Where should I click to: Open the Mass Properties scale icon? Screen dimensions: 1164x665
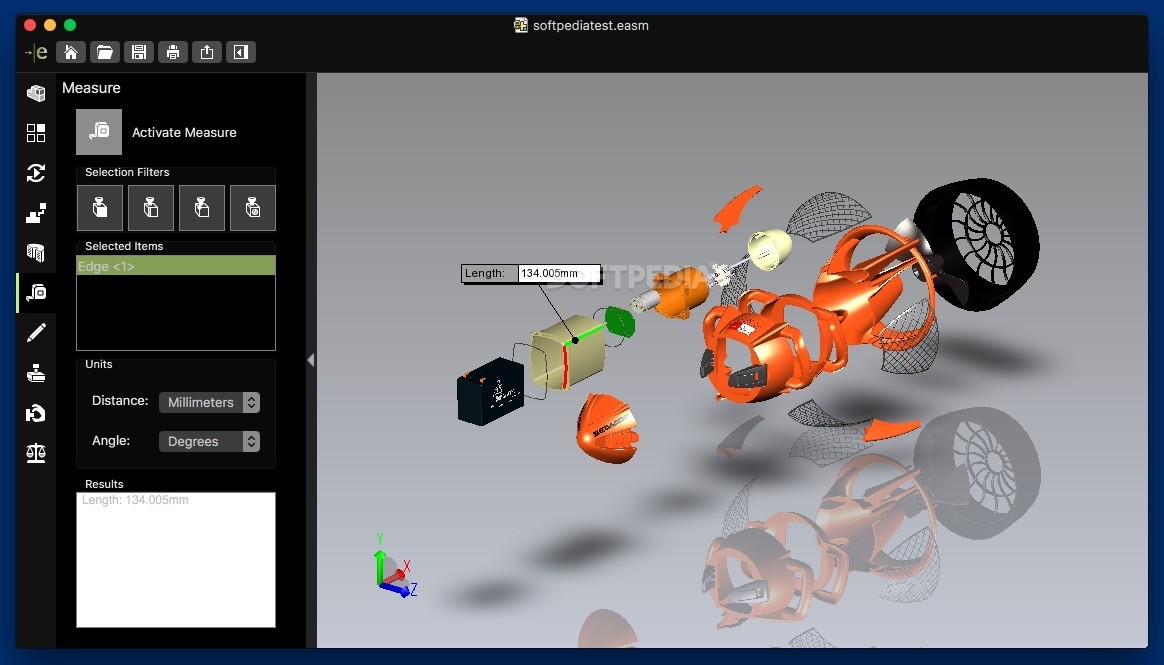pyautogui.click(x=36, y=452)
